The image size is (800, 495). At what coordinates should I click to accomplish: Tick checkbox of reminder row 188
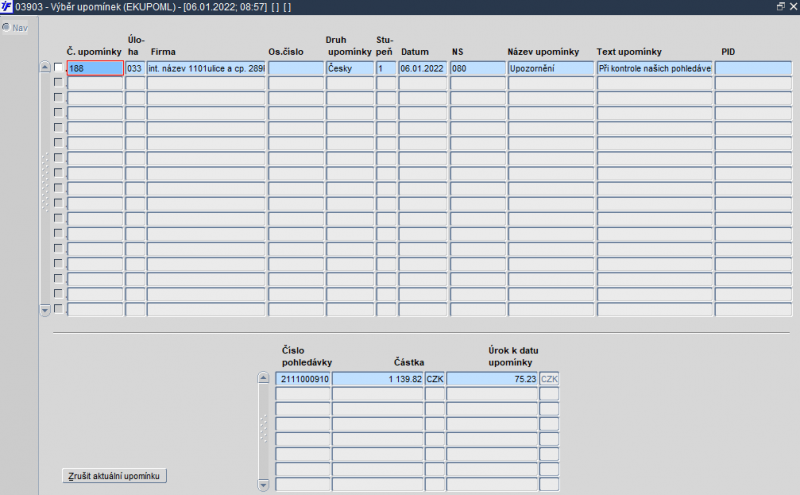click(58, 67)
